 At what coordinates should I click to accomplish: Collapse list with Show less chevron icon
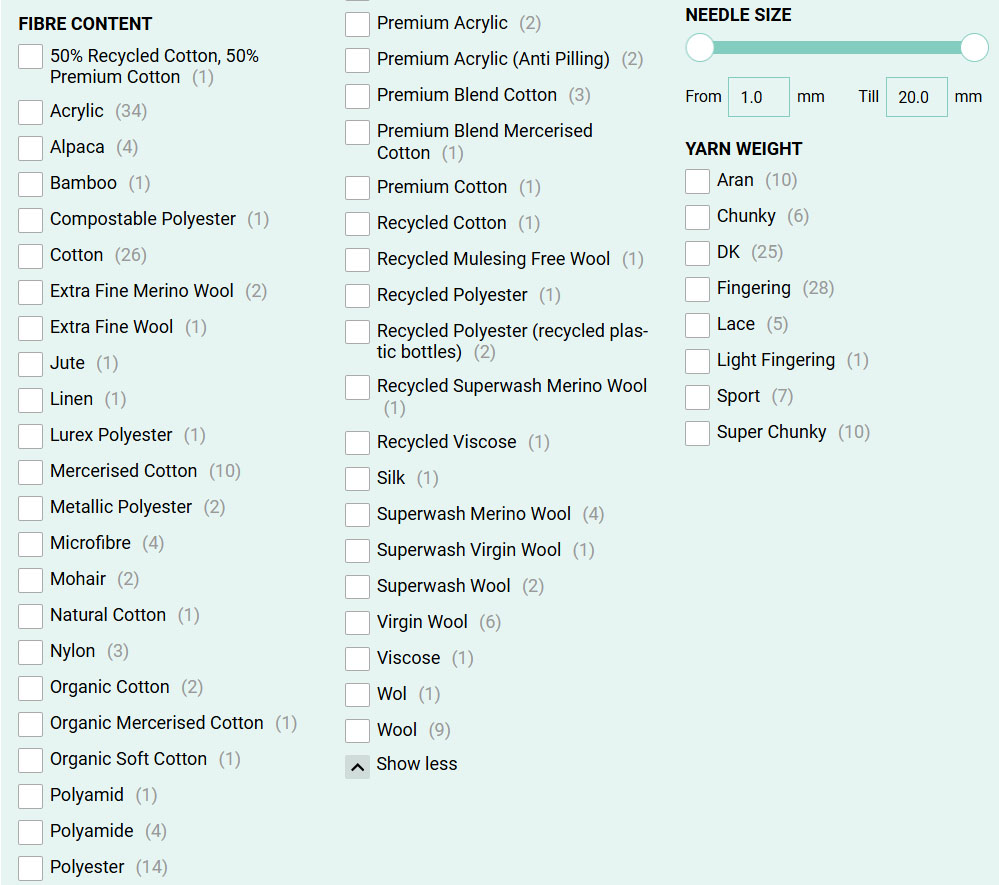click(x=357, y=766)
